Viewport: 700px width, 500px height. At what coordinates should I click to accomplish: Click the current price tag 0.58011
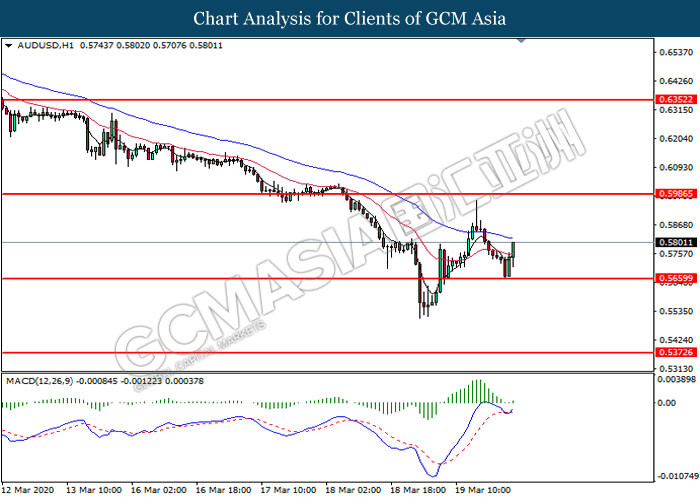pos(676,242)
